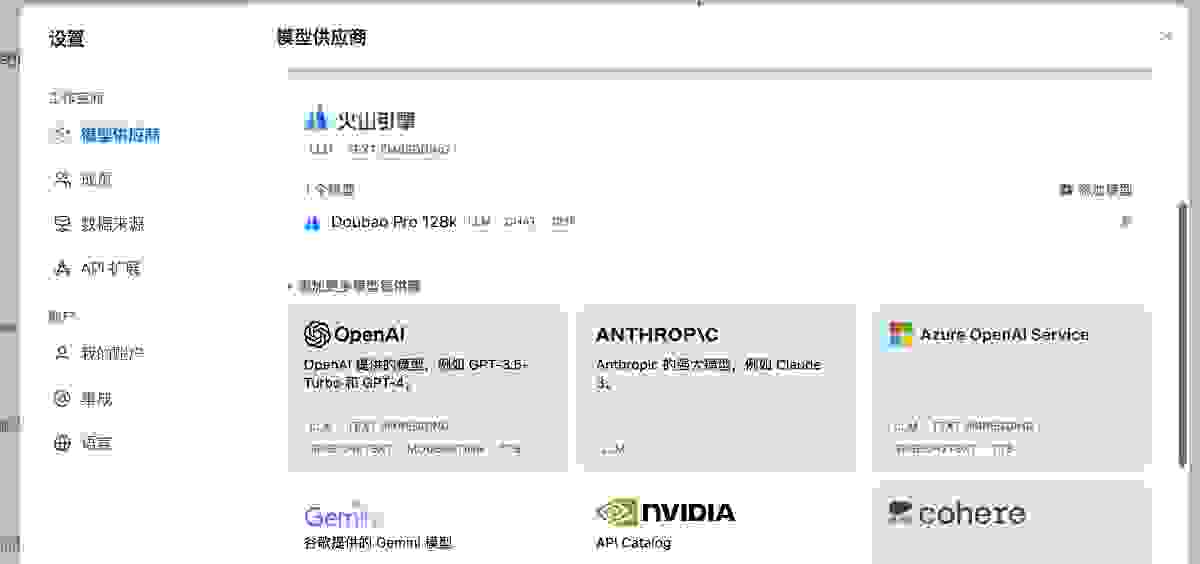Select the Anthropic provider card
This screenshot has height=564, width=1200.
[x=716, y=387]
